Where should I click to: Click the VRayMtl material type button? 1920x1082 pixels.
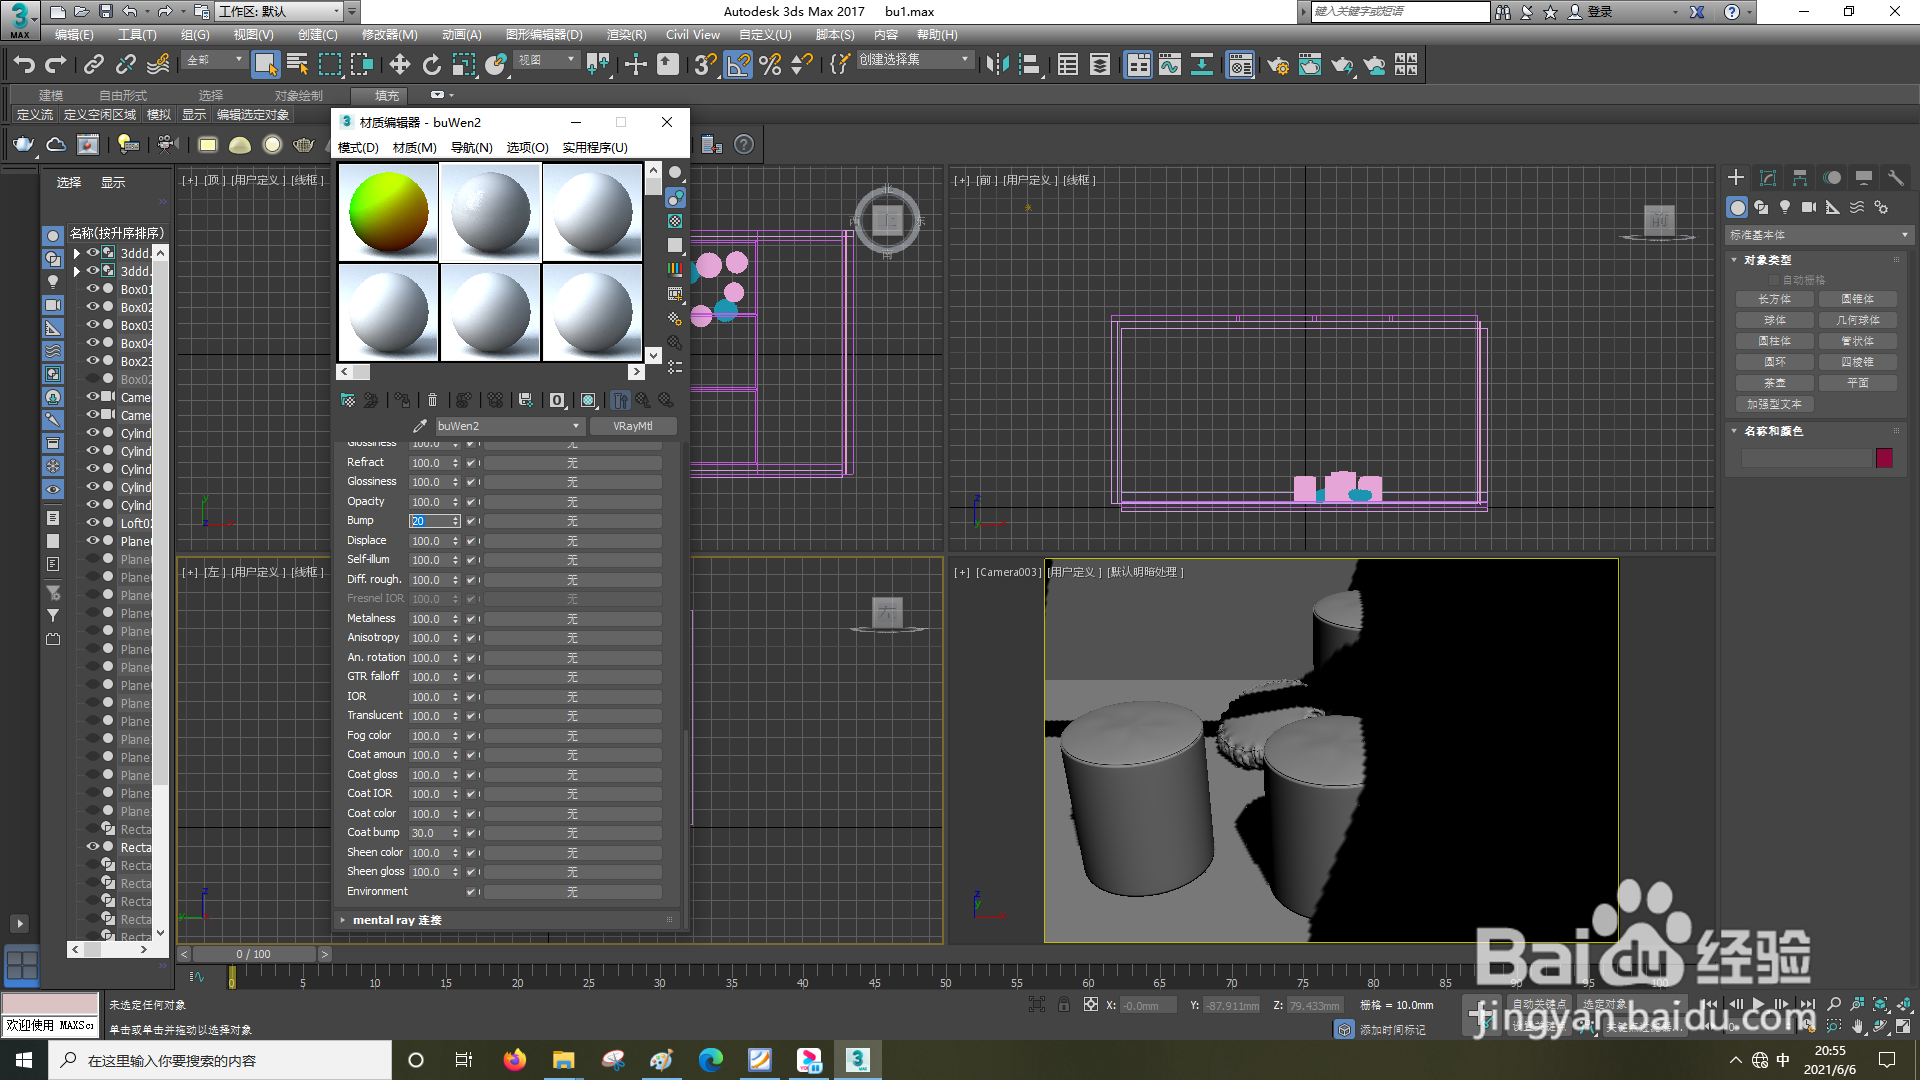(632, 426)
